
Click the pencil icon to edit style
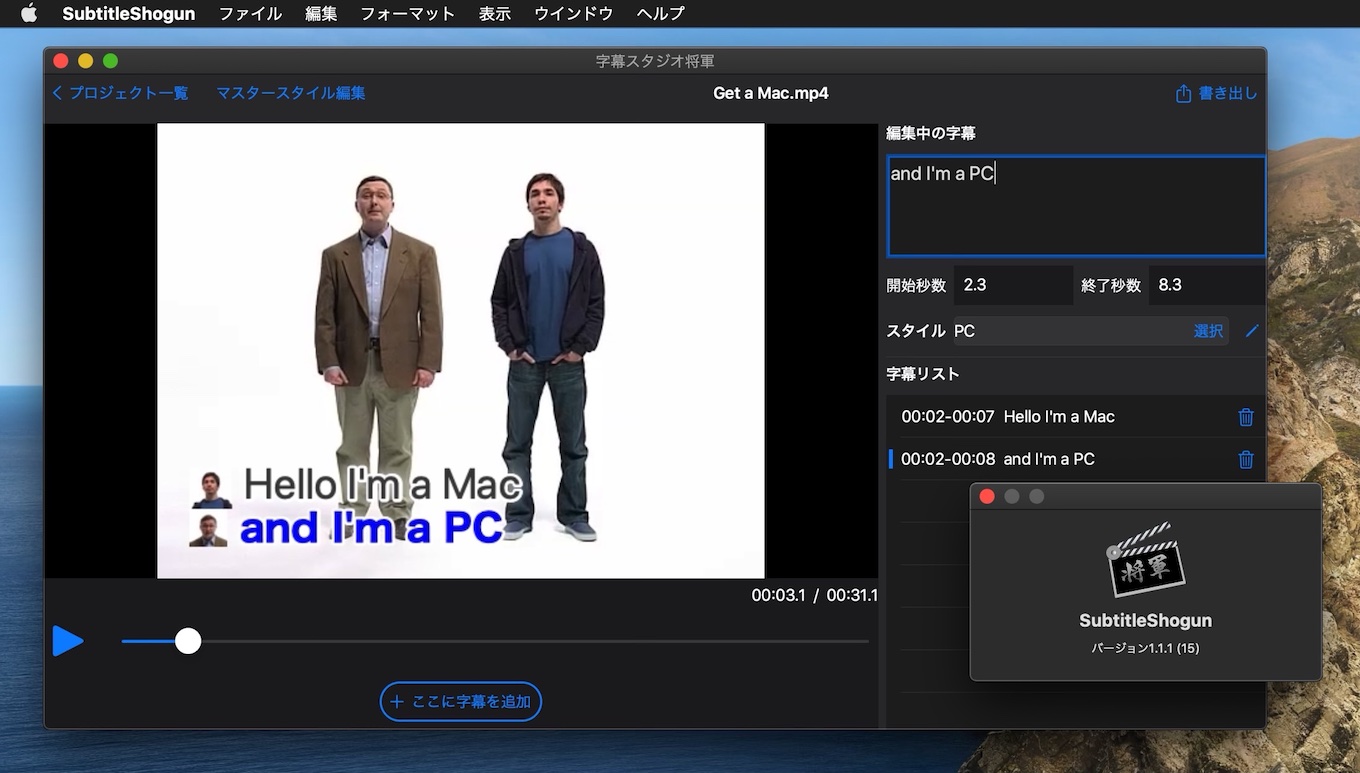(1252, 331)
